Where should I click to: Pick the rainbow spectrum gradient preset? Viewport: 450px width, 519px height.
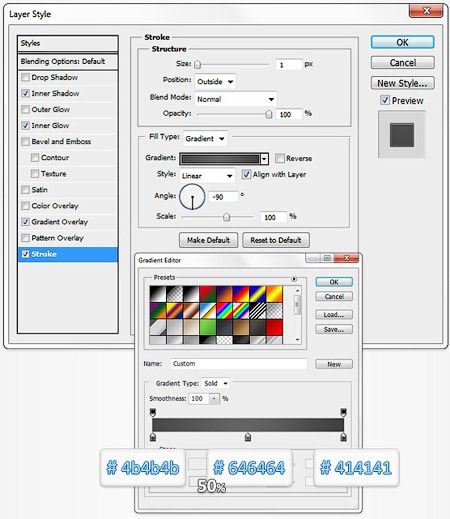pyautogui.click(x=224, y=310)
